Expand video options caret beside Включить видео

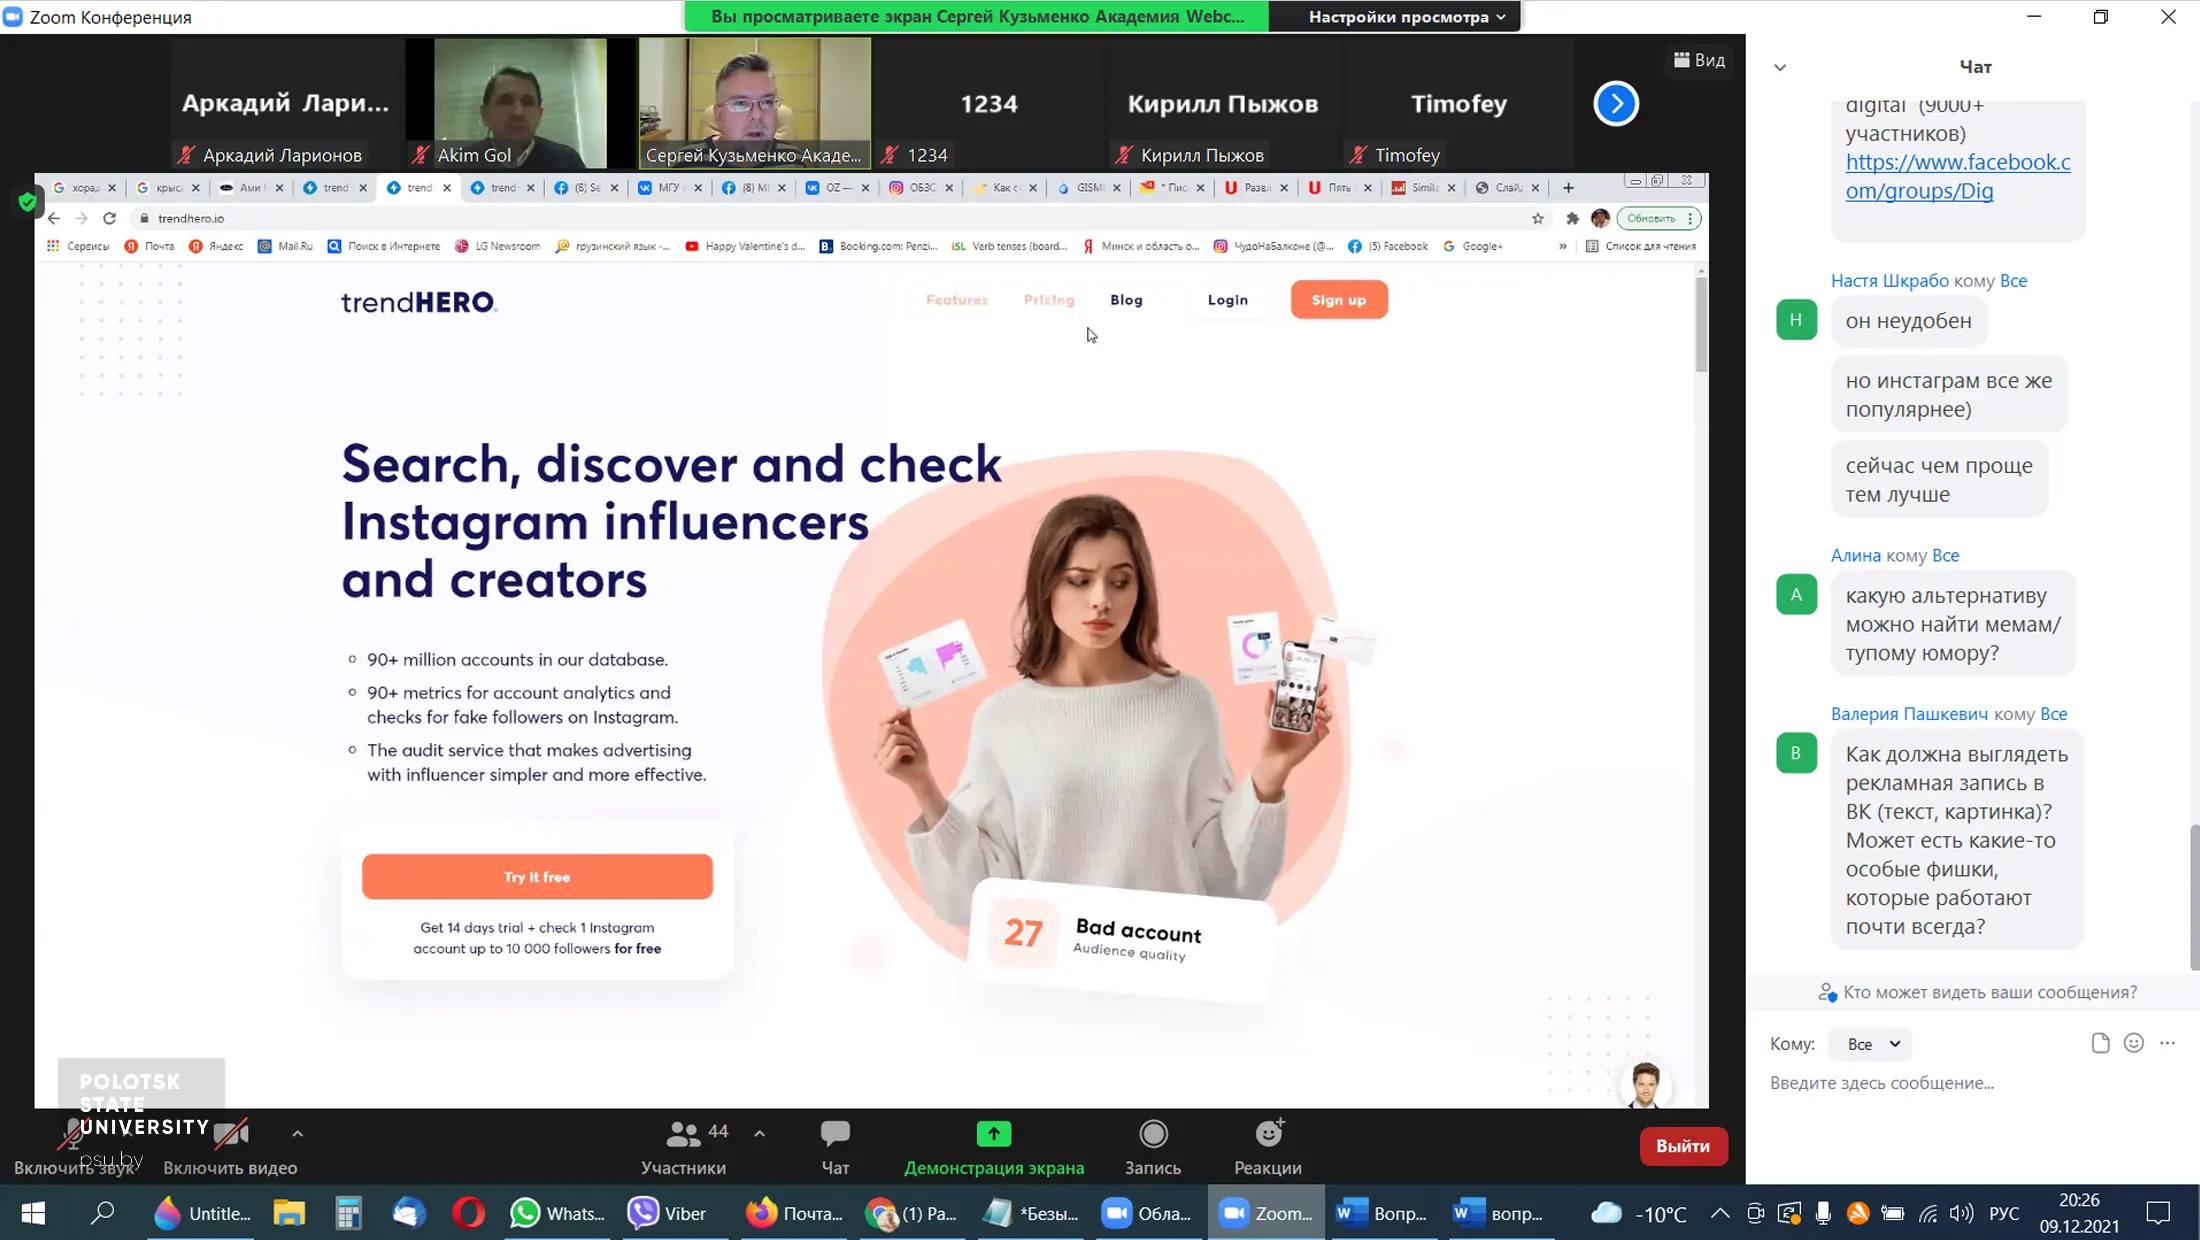tap(297, 1133)
